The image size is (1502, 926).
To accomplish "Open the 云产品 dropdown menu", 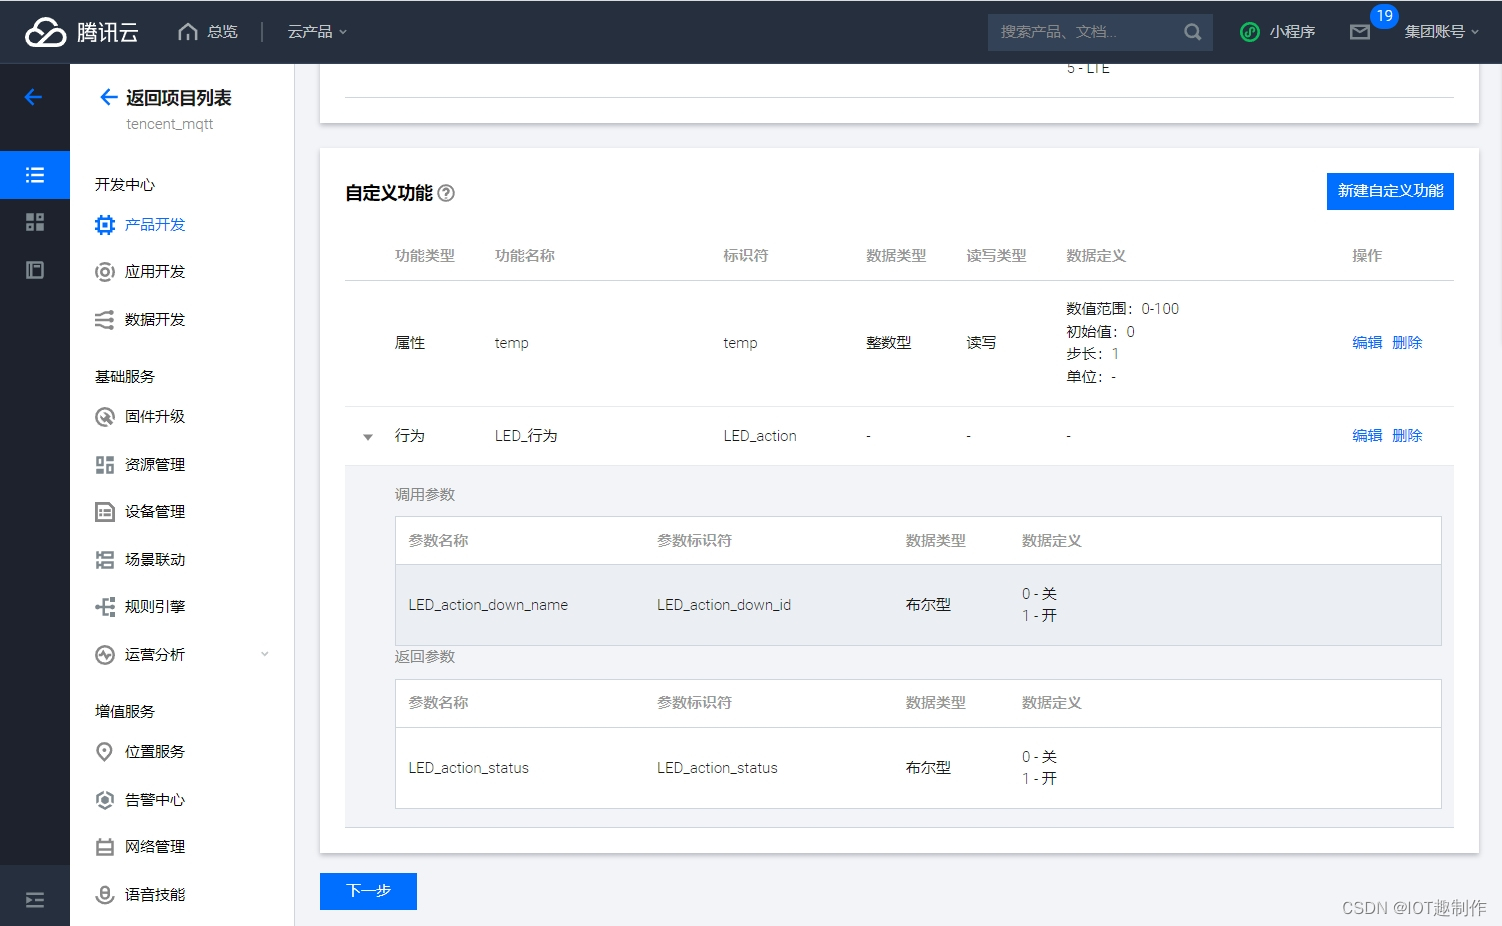I will click(317, 32).
